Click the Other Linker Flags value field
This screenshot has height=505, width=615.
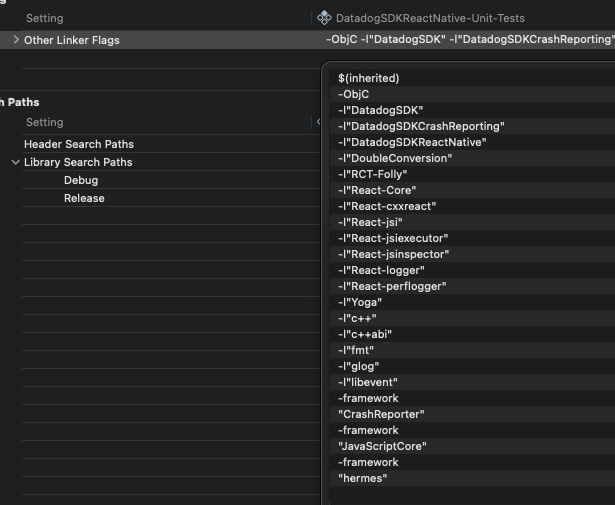(470, 40)
